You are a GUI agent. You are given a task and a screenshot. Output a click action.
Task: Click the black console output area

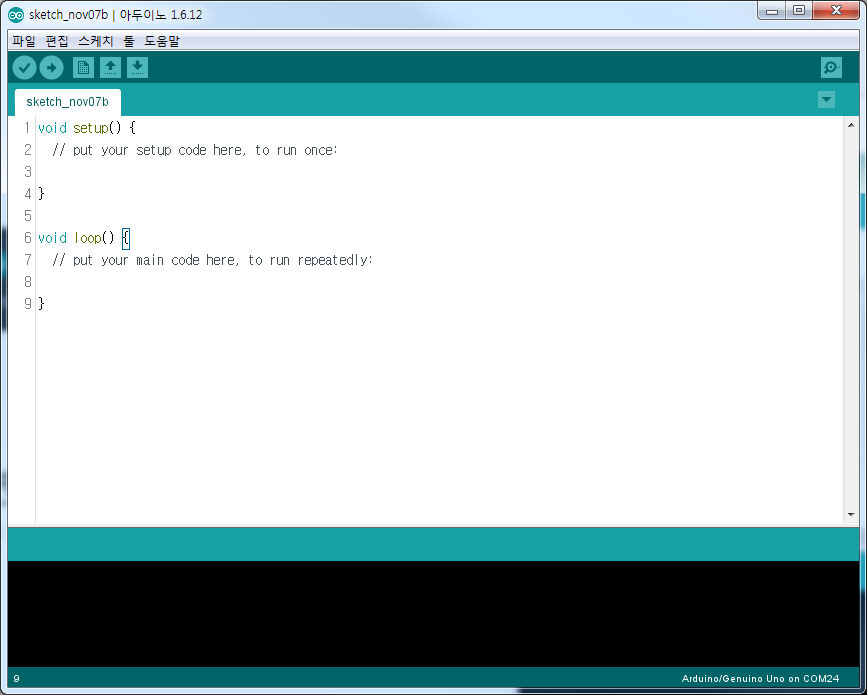[x=433, y=612]
